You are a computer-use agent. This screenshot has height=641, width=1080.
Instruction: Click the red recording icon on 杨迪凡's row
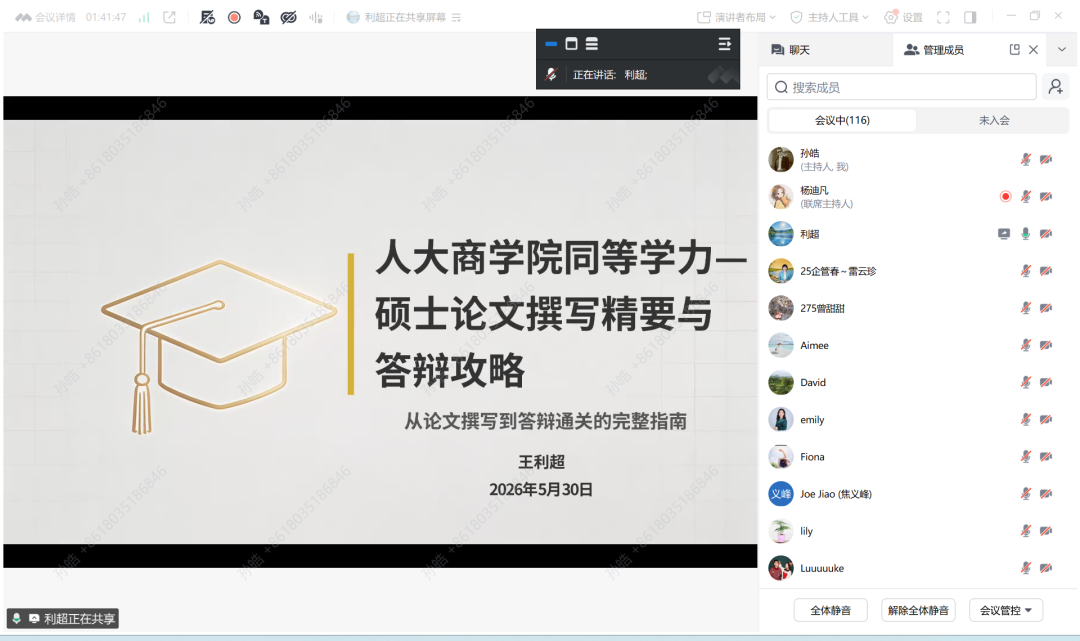click(x=1006, y=197)
